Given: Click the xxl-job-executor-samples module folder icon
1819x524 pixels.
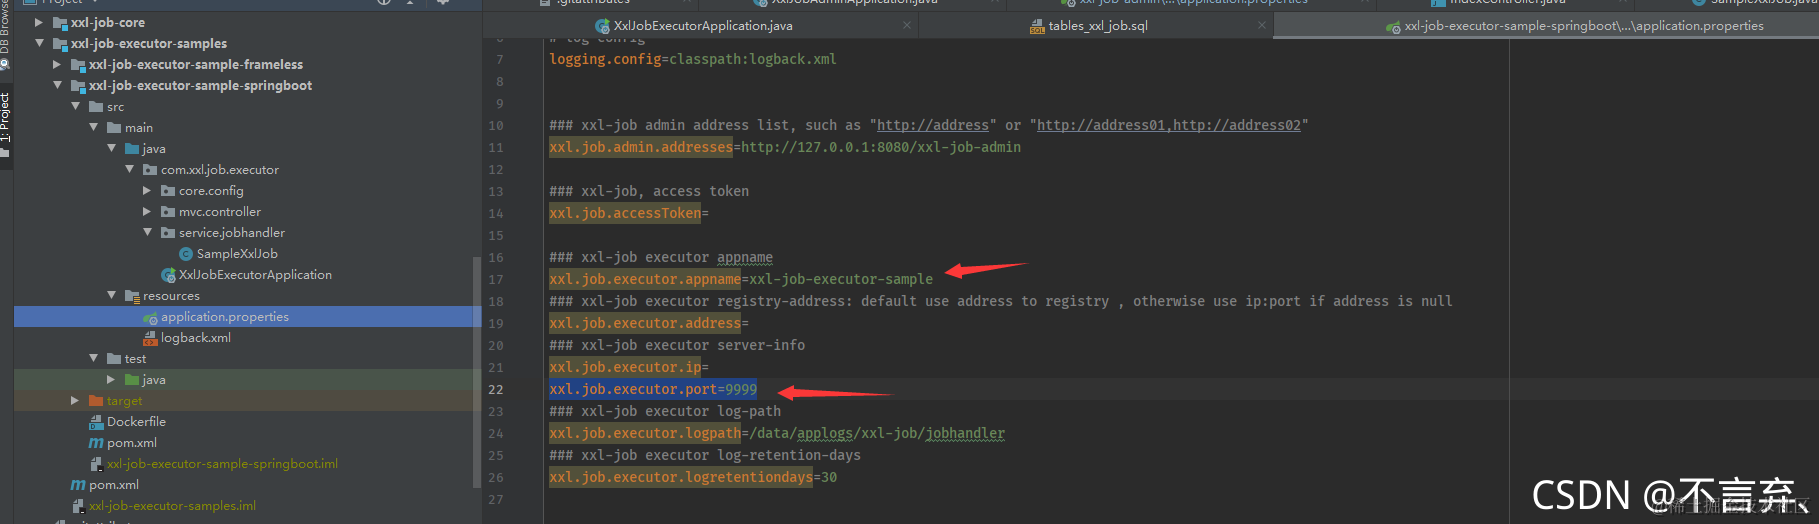Looking at the screenshot, I should click(60, 43).
